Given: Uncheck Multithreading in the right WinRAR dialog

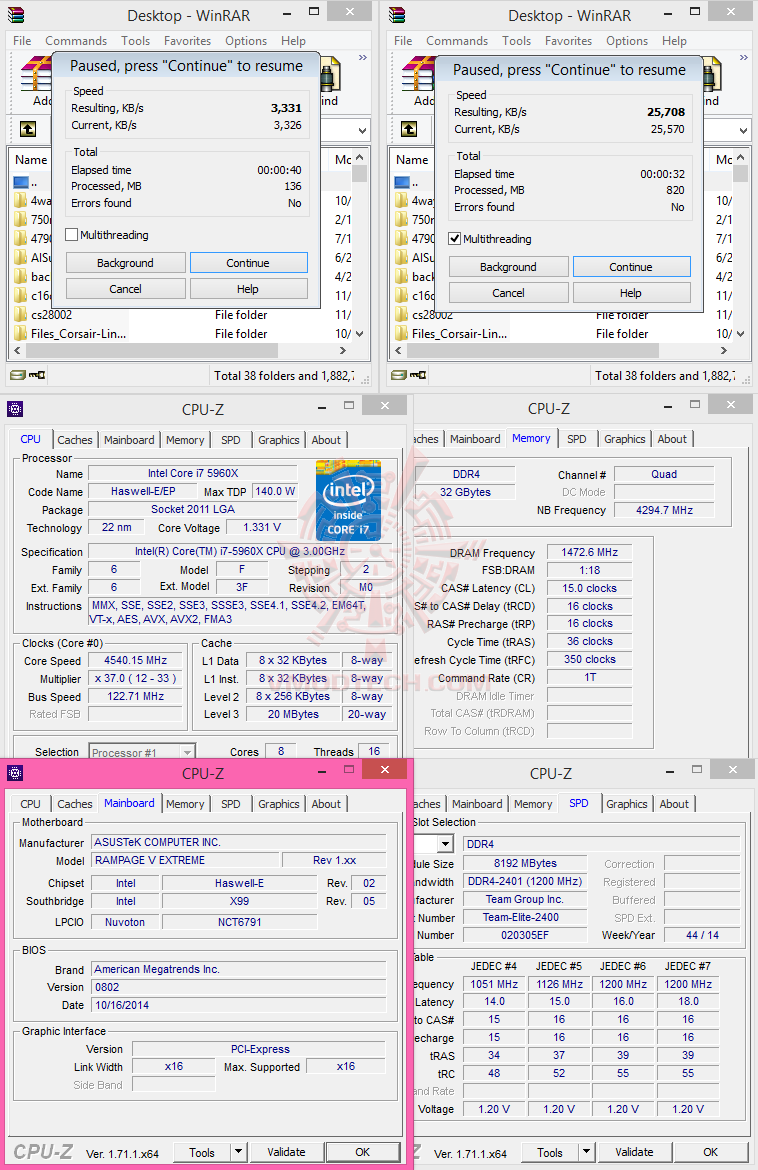Looking at the screenshot, I should (454, 239).
